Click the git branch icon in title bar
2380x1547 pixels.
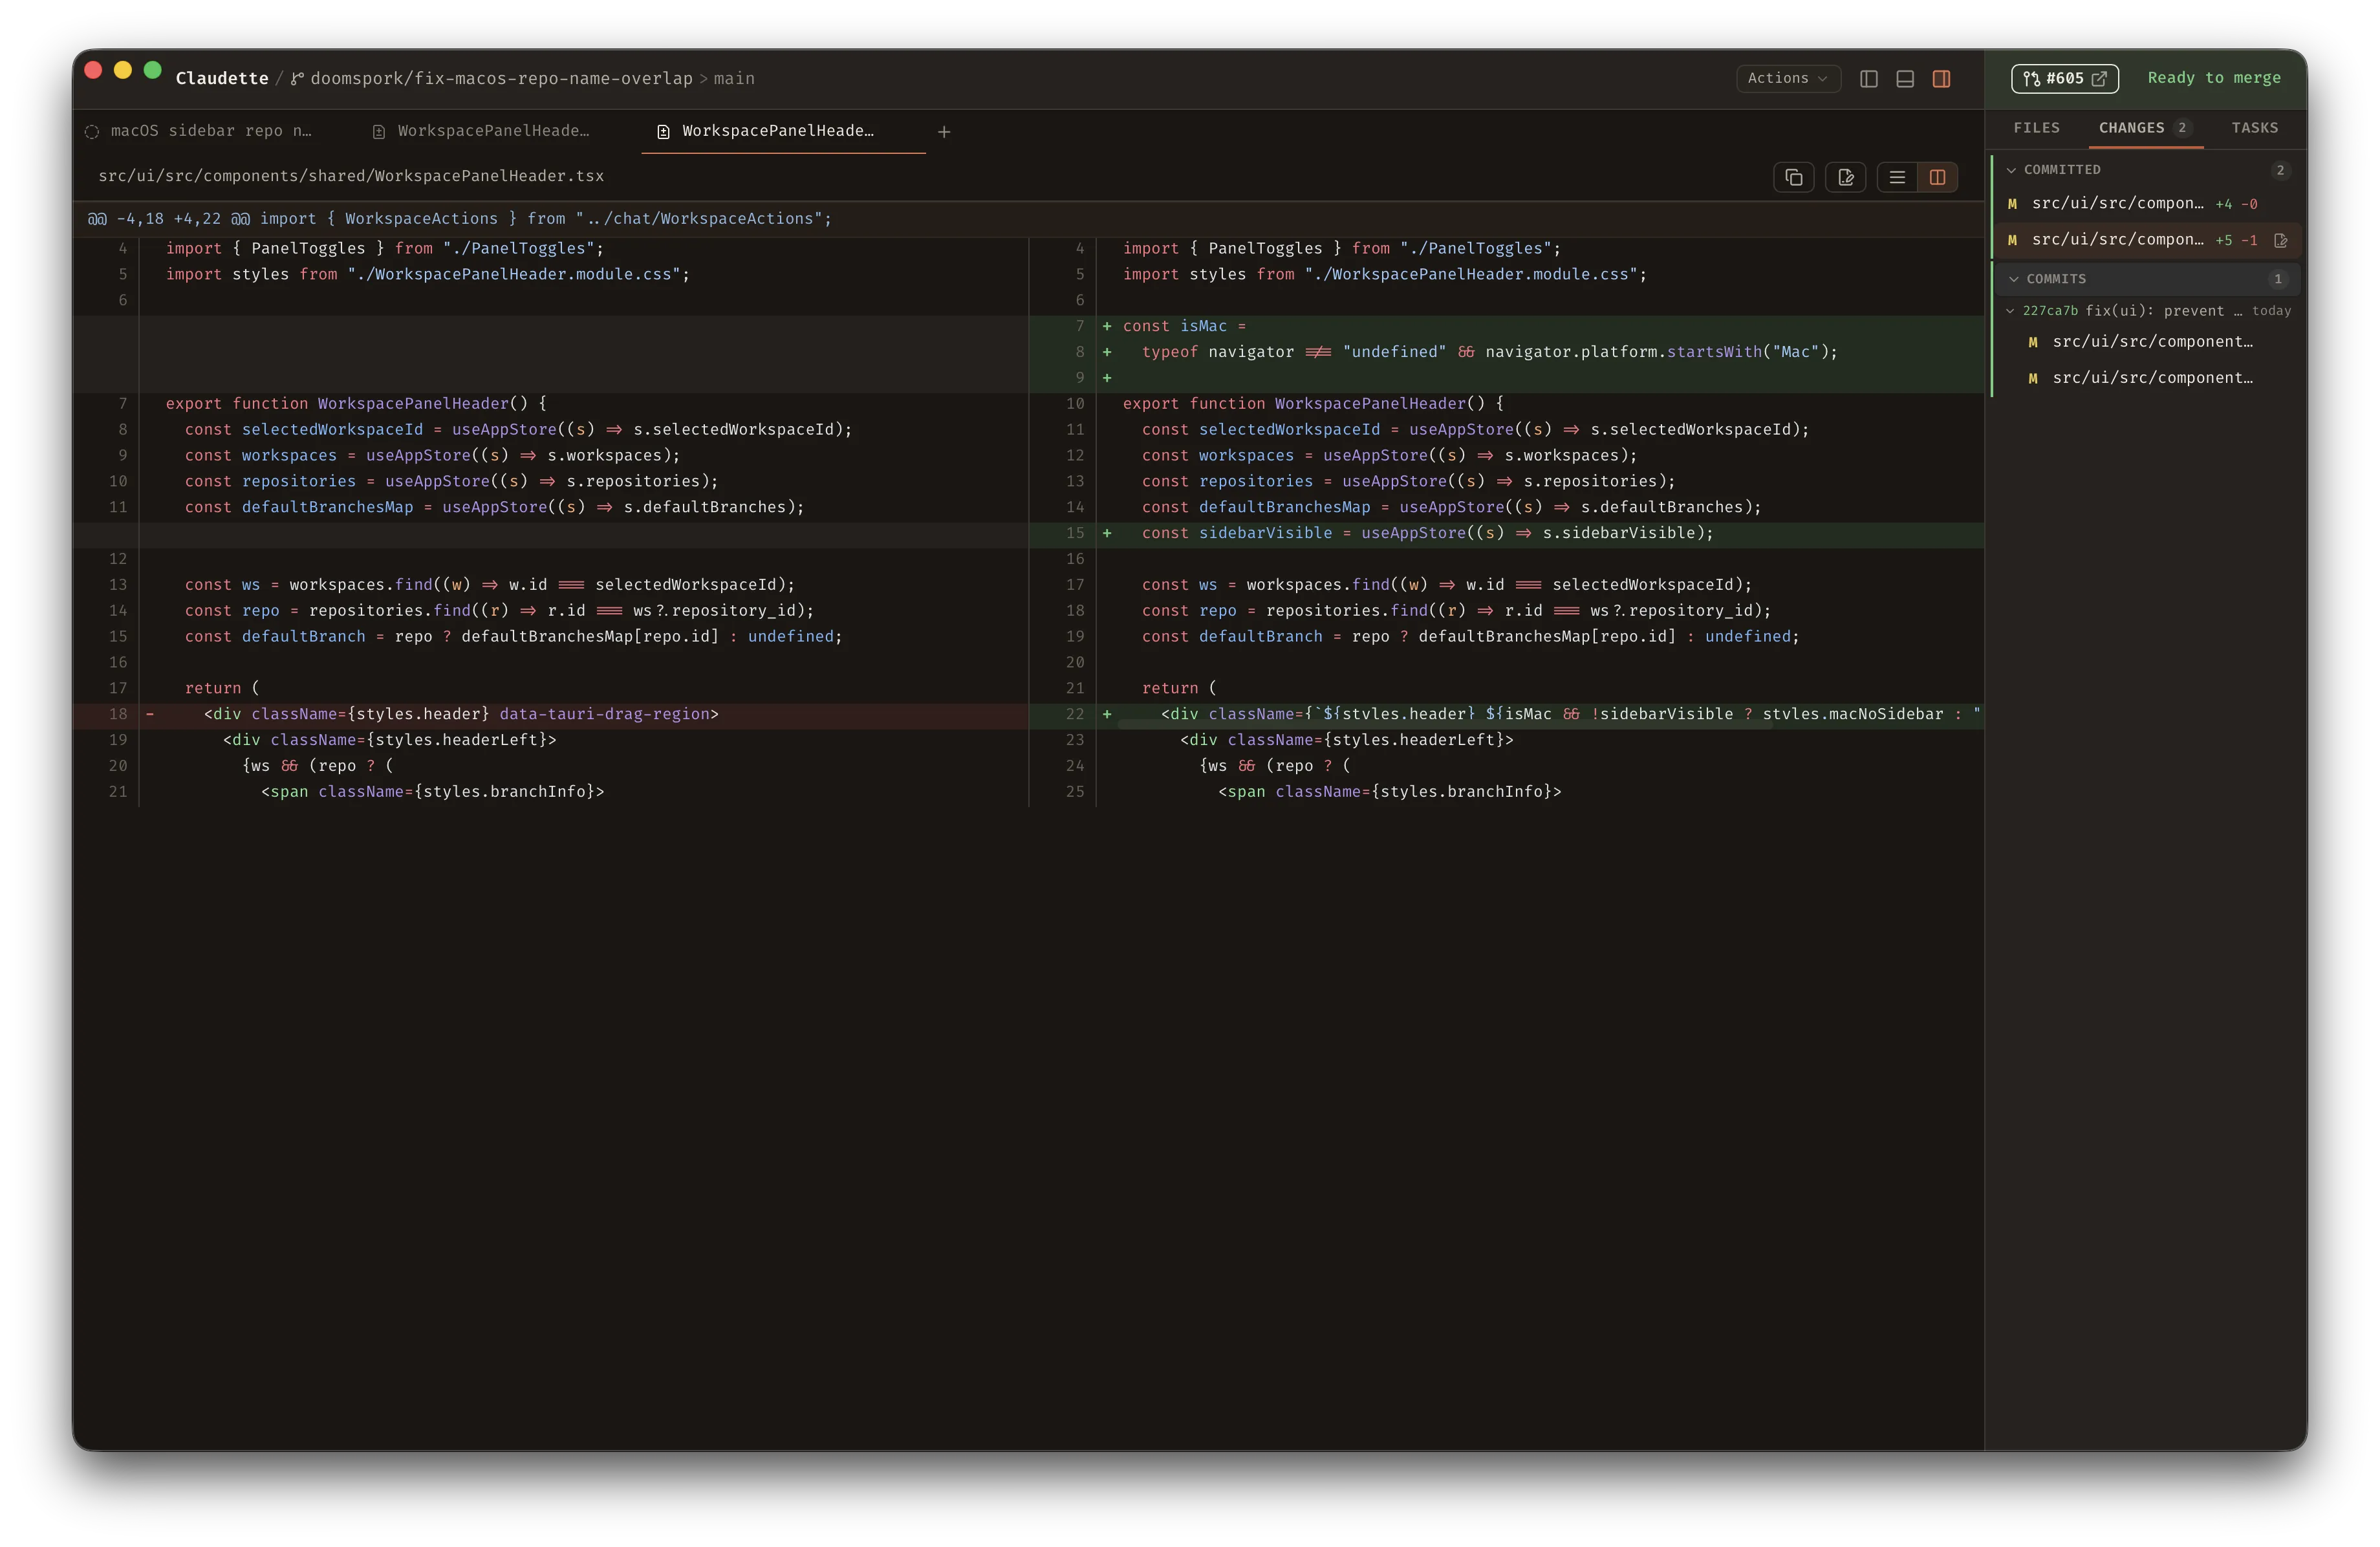tap(296, 79)
